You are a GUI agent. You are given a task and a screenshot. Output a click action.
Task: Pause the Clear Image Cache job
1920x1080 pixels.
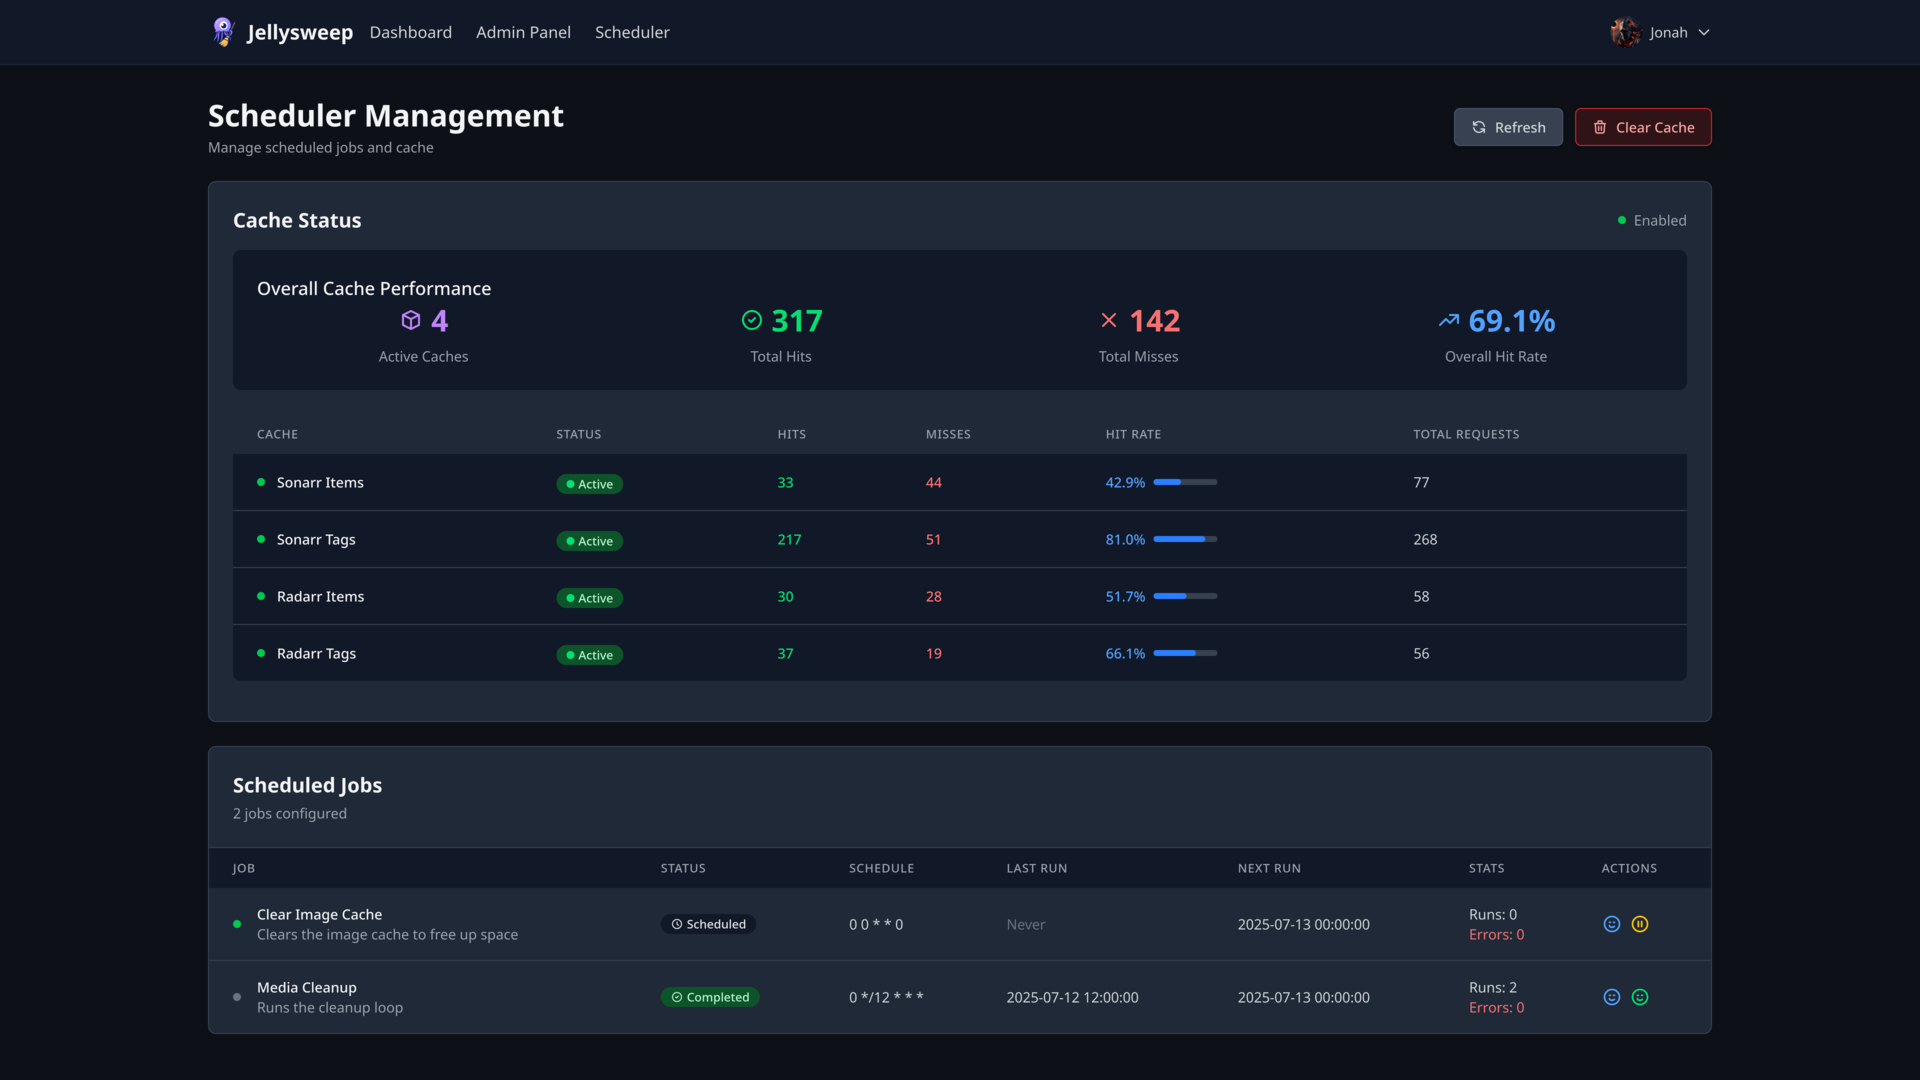(x=1640, y=924)
